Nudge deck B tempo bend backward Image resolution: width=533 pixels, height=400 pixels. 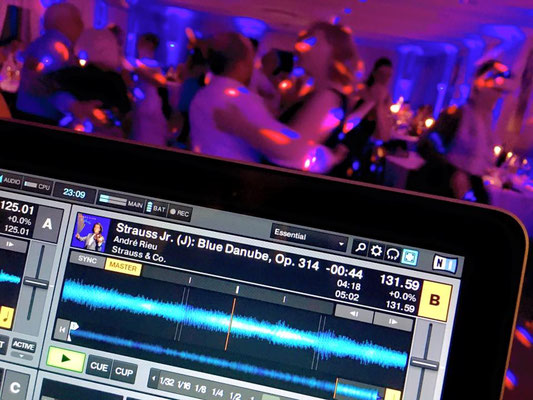coord(354,314)
